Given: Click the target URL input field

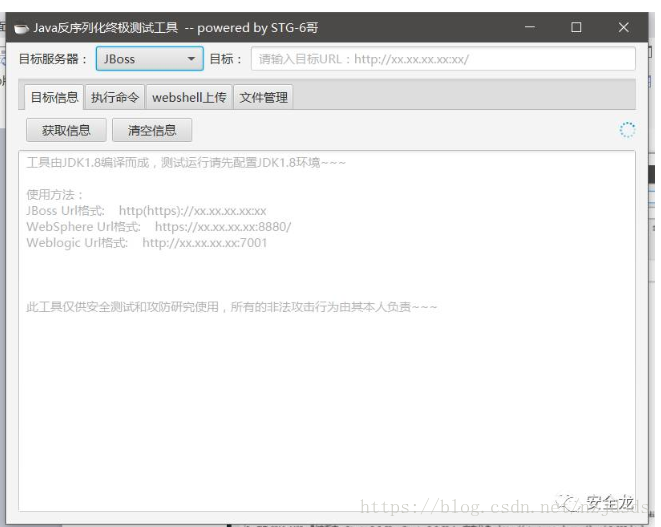Looking at the screenshot, I should click(x=443, y=59).
